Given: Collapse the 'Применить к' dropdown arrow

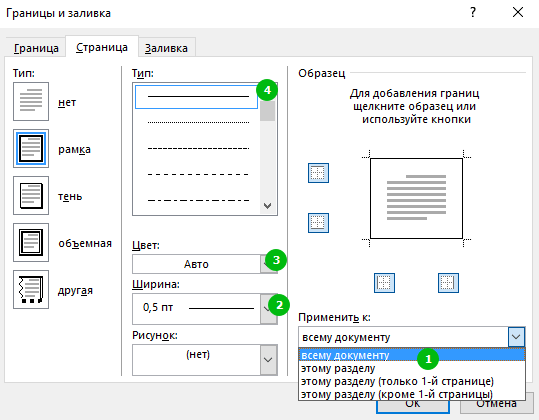Looking at the screenshot, I should [516, 337].
